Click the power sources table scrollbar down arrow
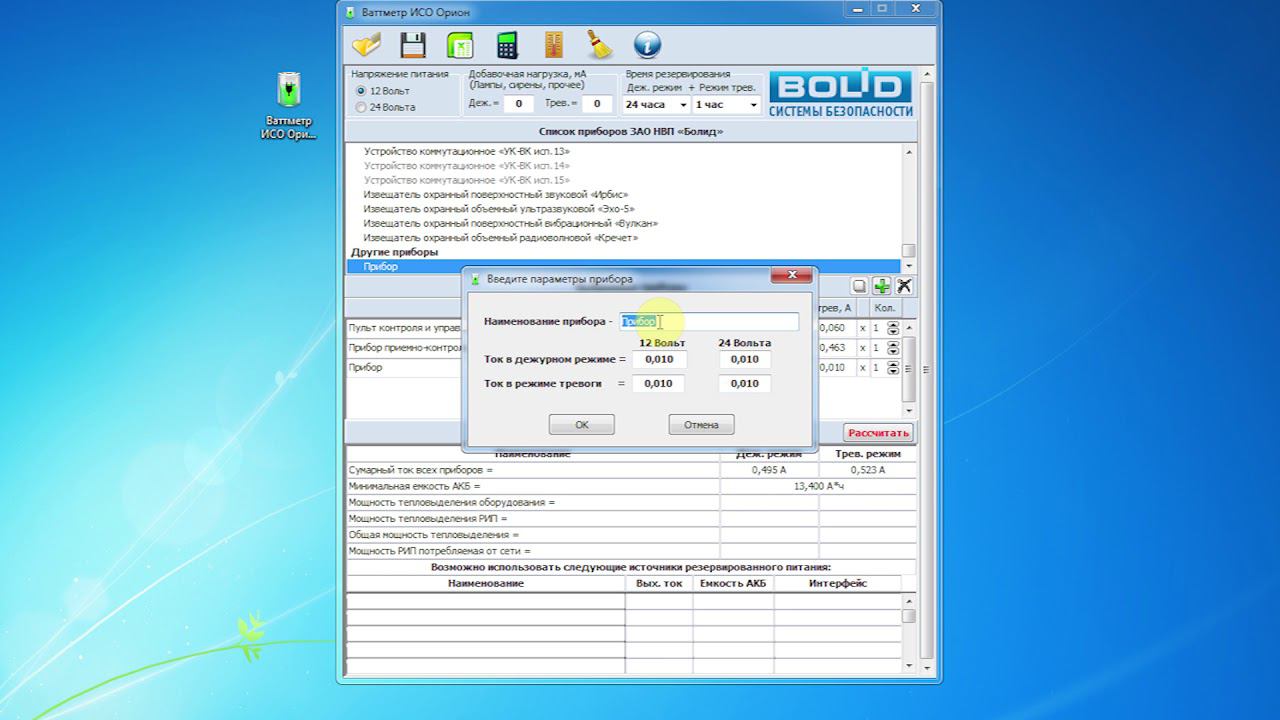 pos(909,665)
